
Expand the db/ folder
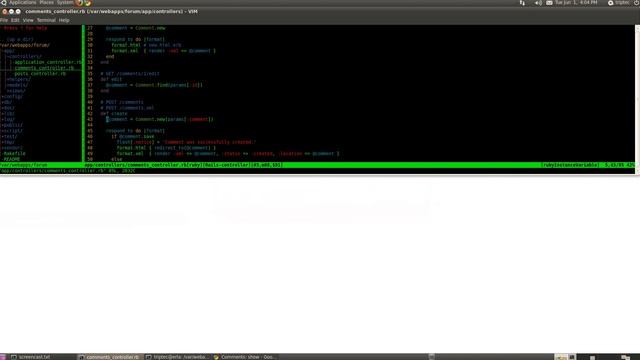pos(7,102)
